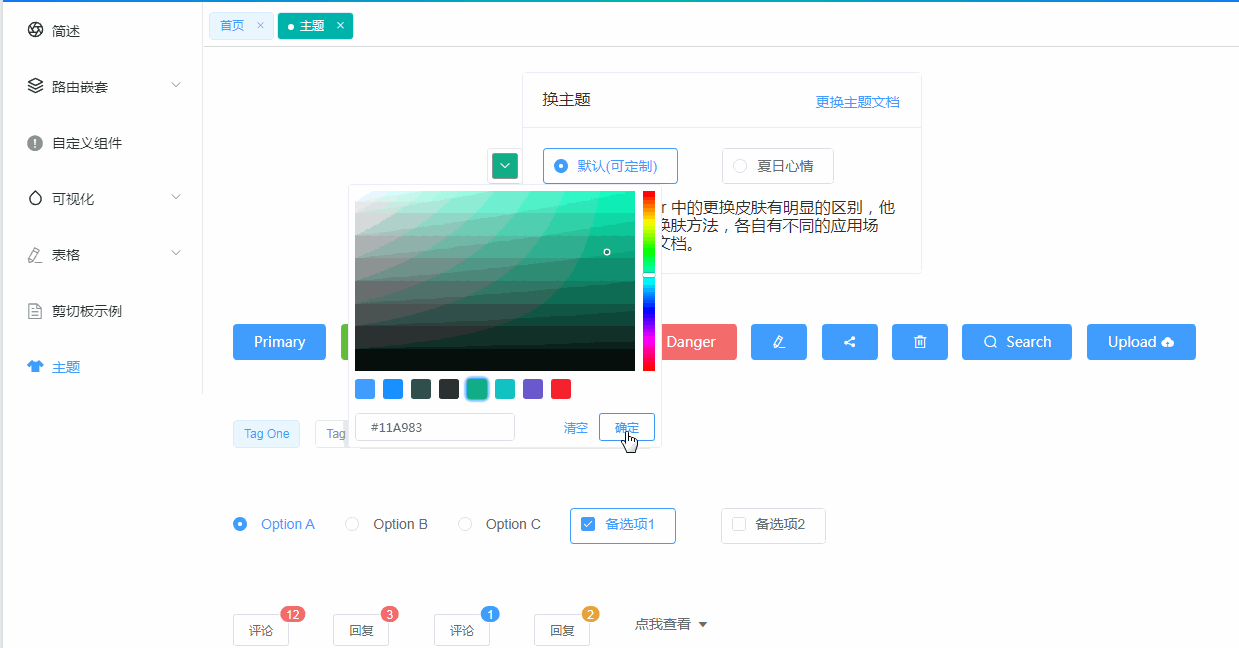Open the 更换主题文档 link
This screenshot has height=648, width=1239.
[857, 102]
